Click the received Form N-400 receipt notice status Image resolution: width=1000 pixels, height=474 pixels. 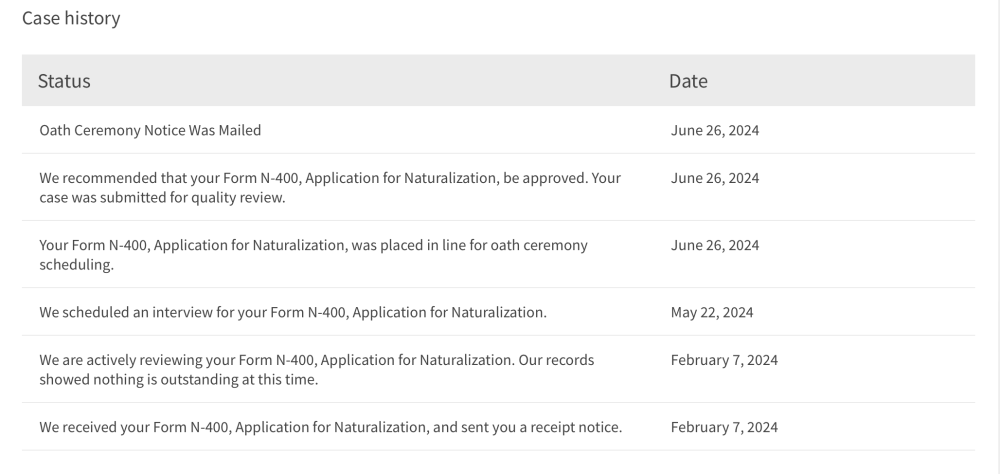point(330,427)
